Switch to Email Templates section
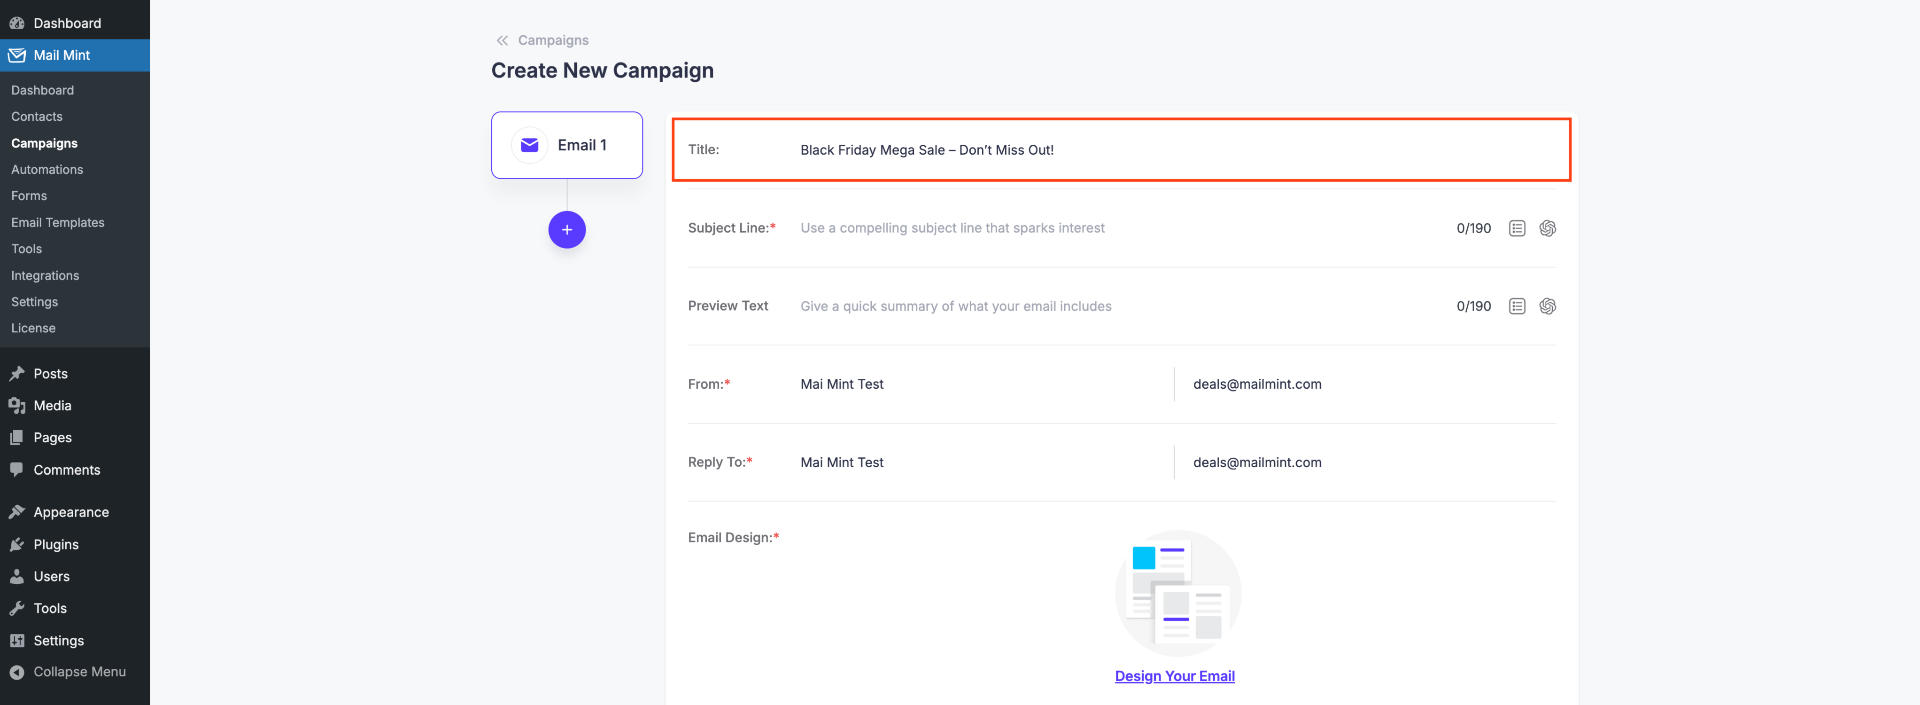The image size is (1920, 705). [57, 222]
